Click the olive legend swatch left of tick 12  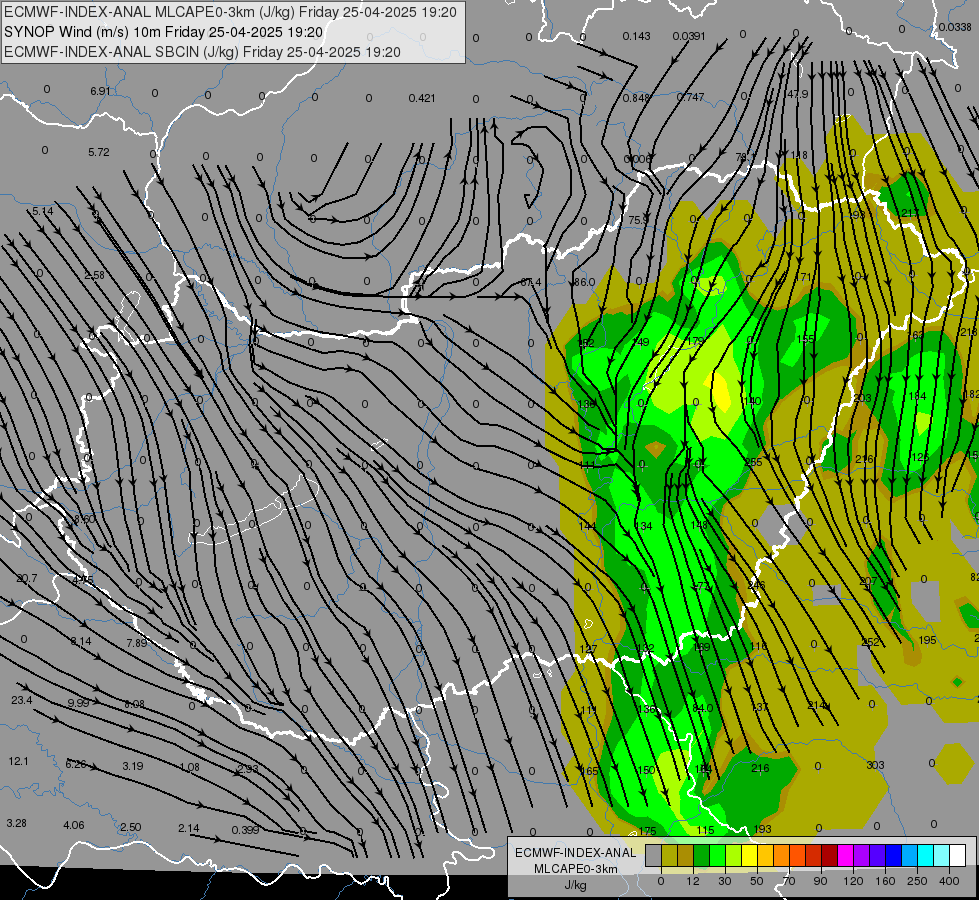669,856
